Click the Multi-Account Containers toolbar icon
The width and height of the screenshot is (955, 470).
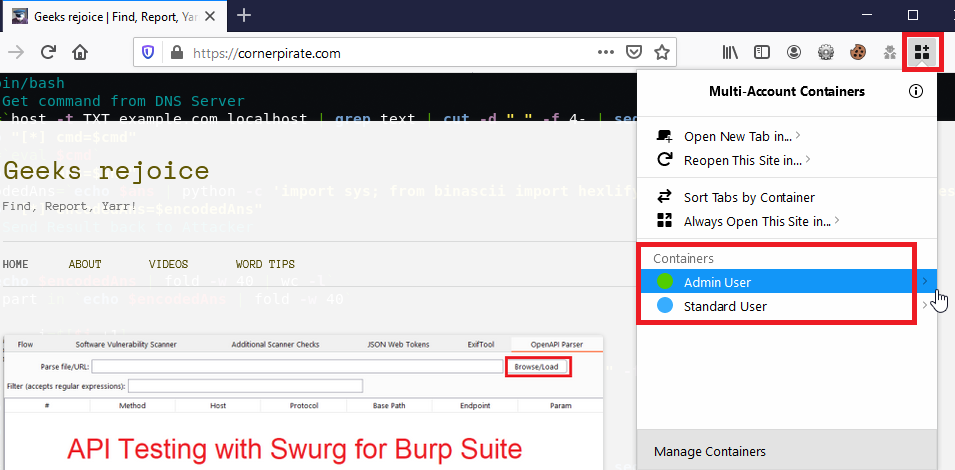(x=921, y=52)
